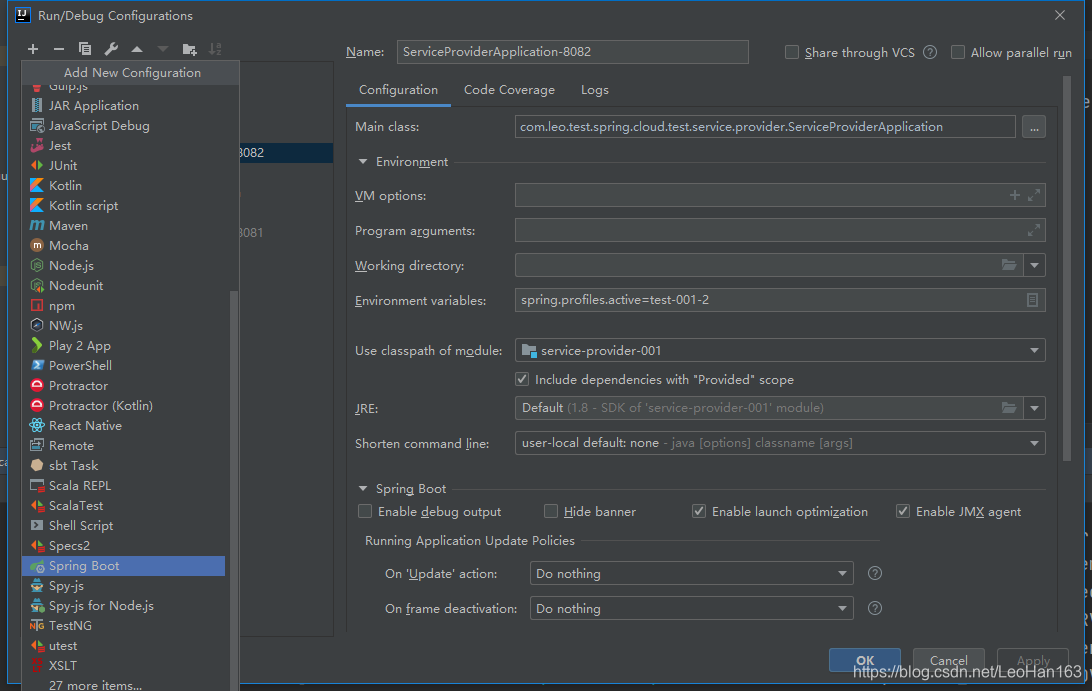
Task: Open JRE dropdown arrow
Action: point(1034,407)
